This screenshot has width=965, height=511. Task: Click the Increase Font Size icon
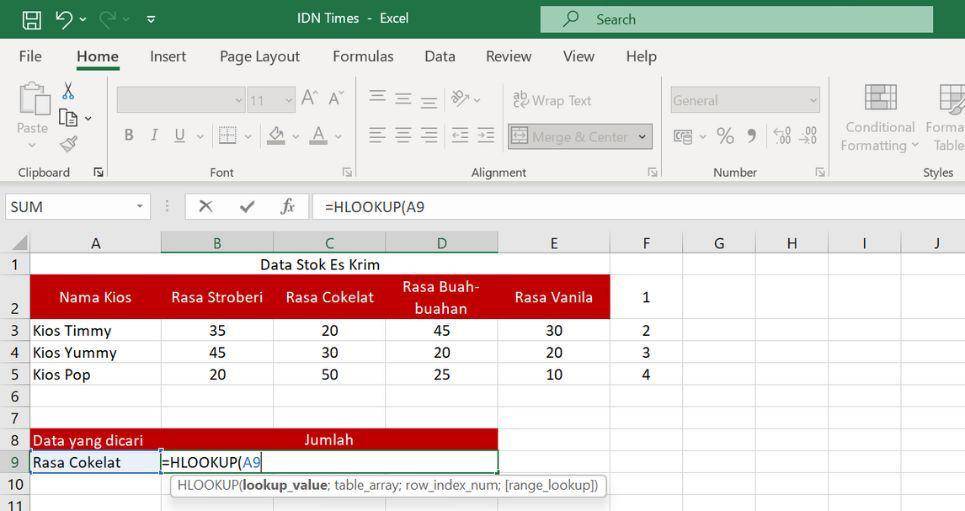[x=309, y=99]
